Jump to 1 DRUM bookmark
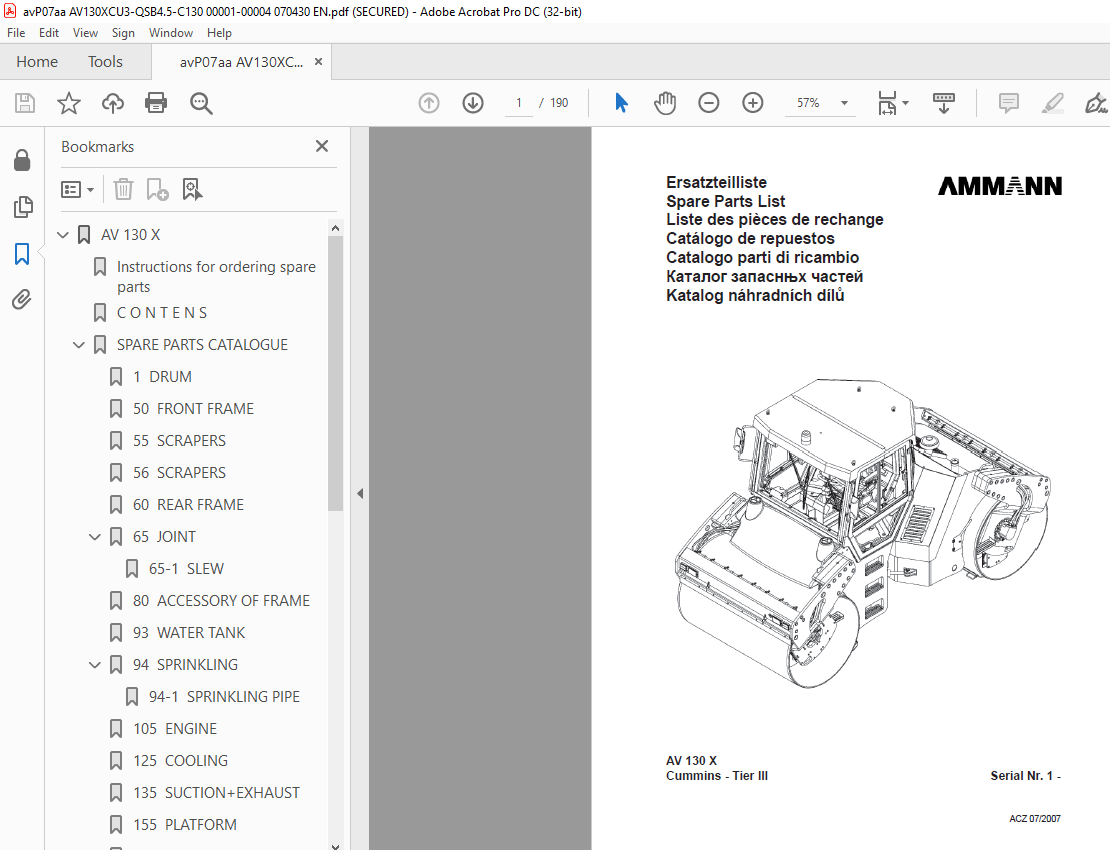1110x850 pixels. pyautogui.click(x=162, y=377)
